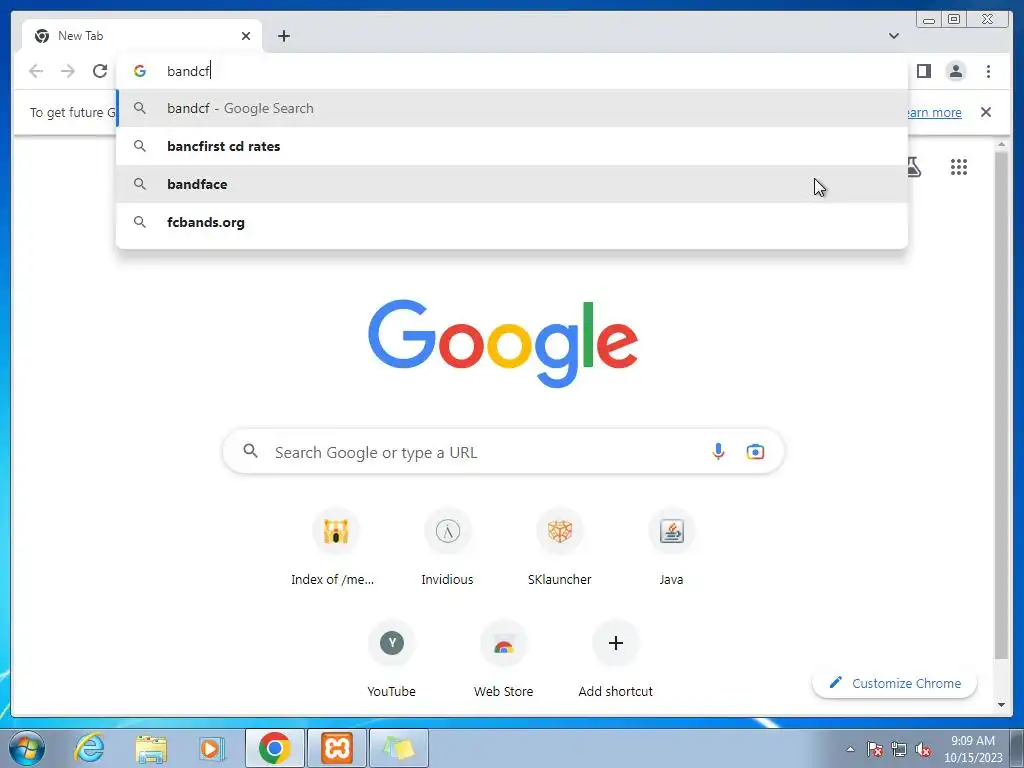This screenshot has width=1024, height=768.
Task: Click the Customize Chrome button
Action: pyautogui.click(x=895, y=683)
